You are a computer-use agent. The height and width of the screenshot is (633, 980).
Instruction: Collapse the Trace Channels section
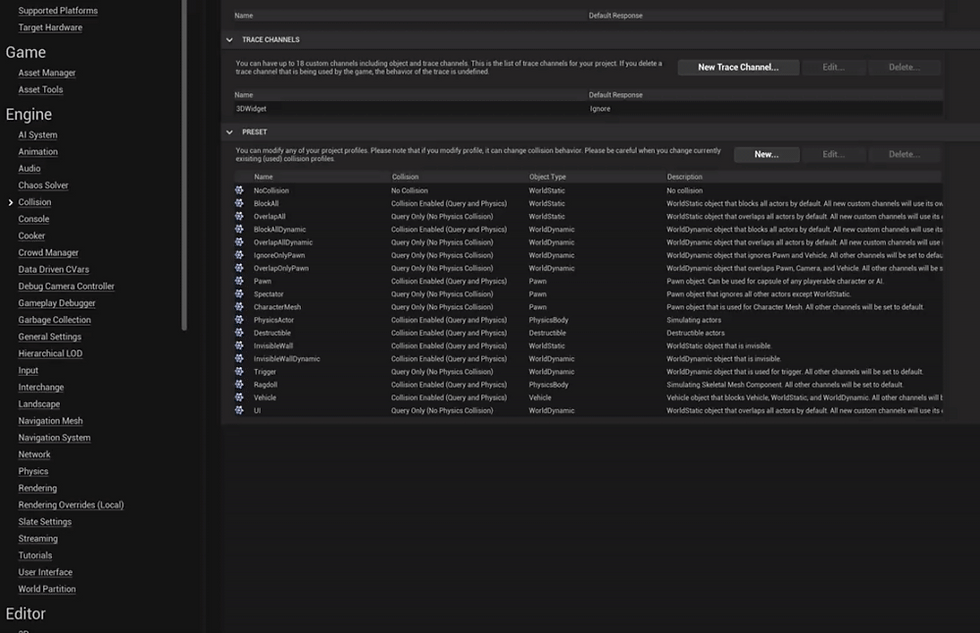[229, 39]
